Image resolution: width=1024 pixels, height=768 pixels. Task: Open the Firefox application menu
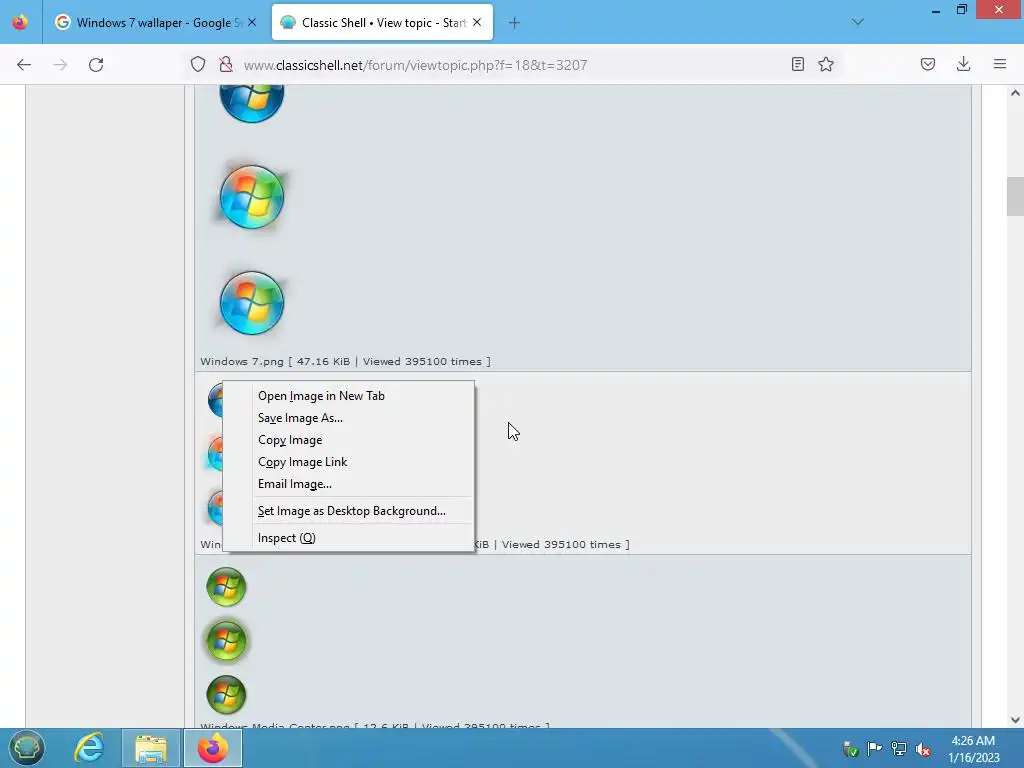pos(1000,64)
